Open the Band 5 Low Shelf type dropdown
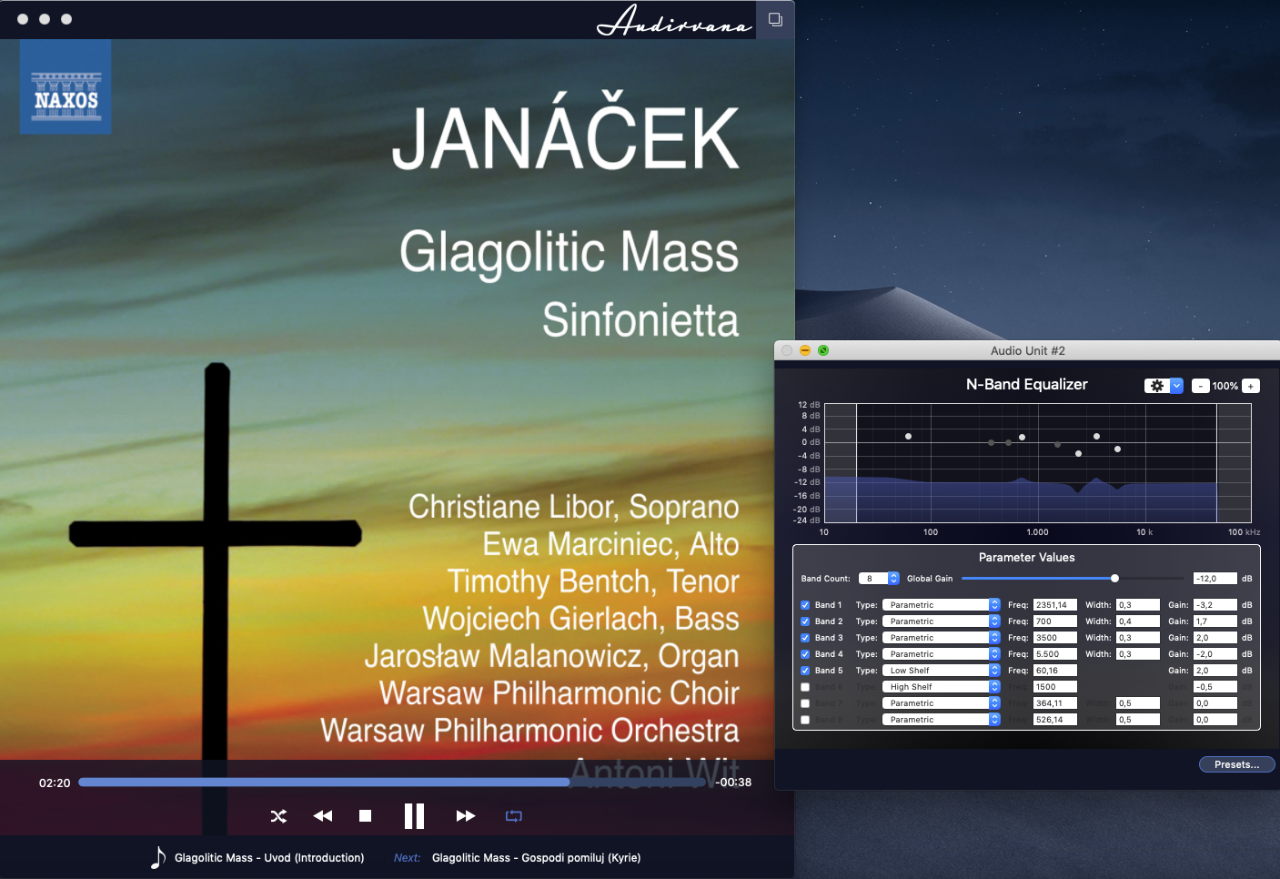The height and width of the screenshot is (879, 1280). pyautogui.click(x=941, y=670)
